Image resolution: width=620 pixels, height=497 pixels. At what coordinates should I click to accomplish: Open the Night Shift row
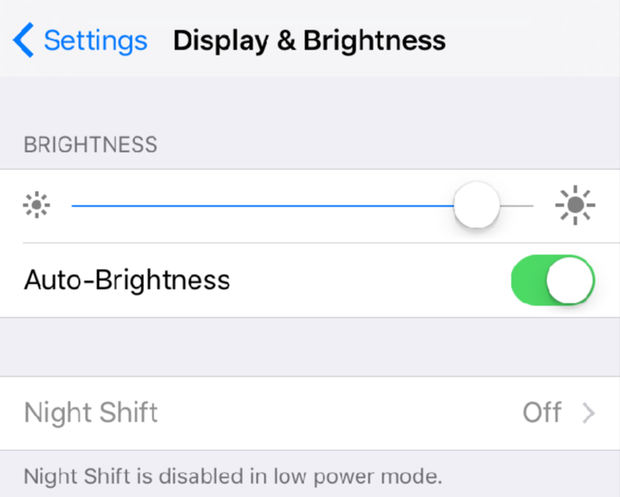pyautogui.click(x=310, y=413)
